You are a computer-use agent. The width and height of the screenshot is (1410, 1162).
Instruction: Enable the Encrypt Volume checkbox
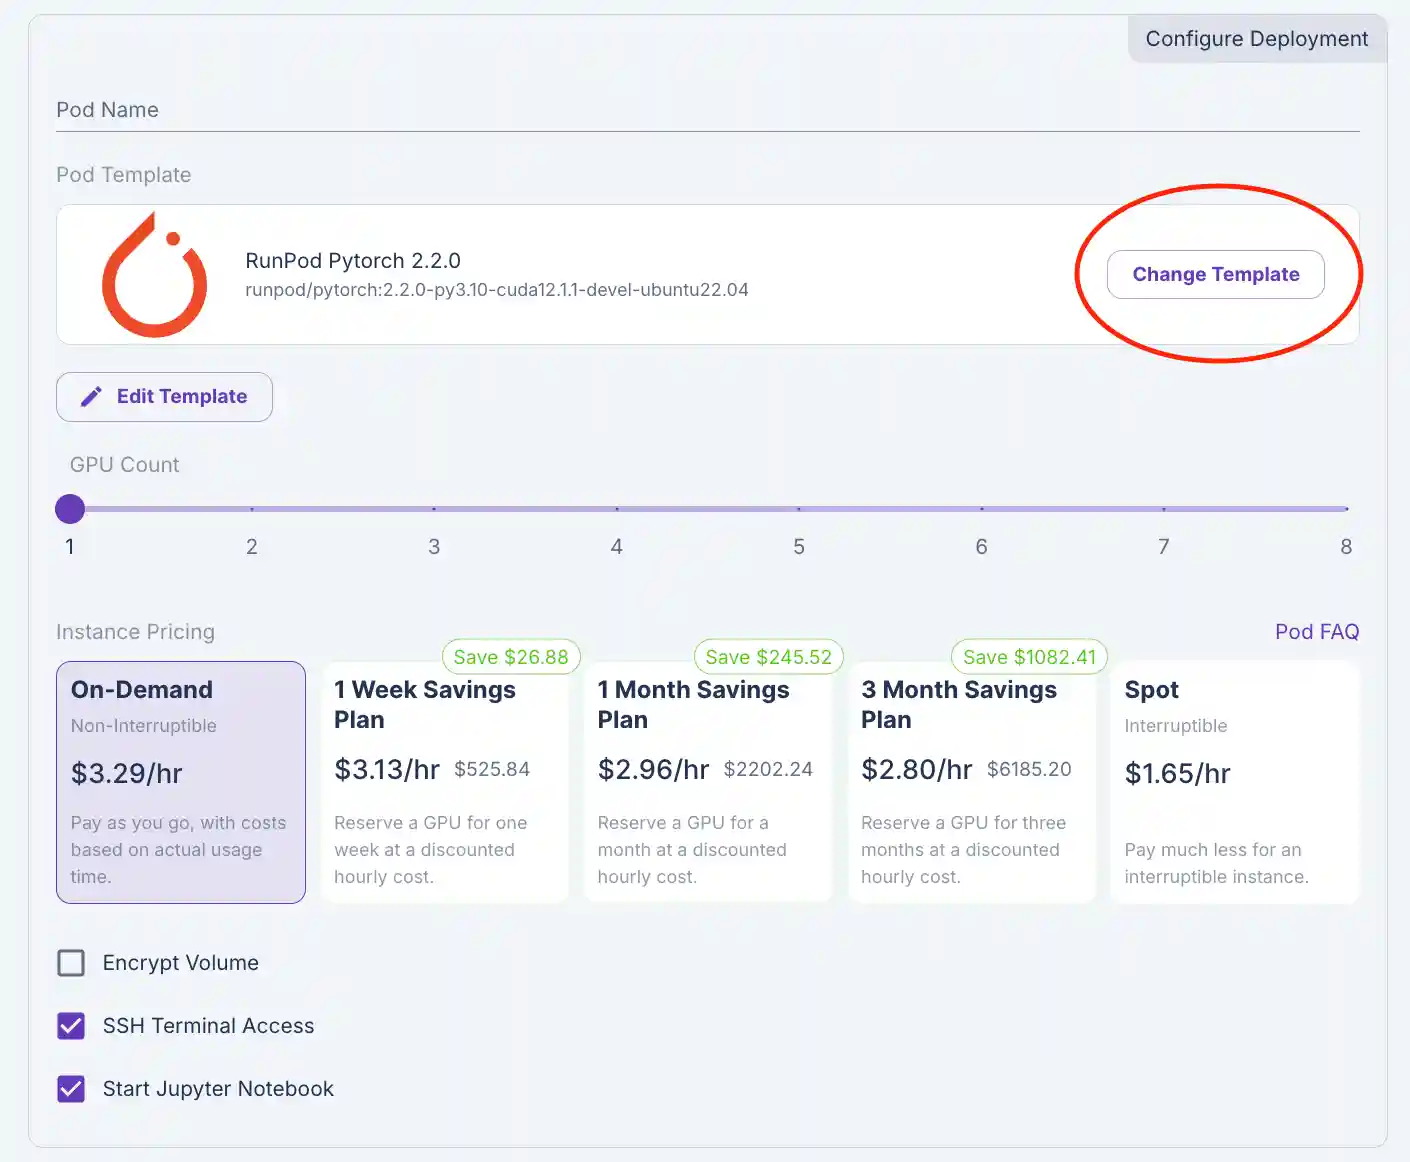(x=71, y=963)
